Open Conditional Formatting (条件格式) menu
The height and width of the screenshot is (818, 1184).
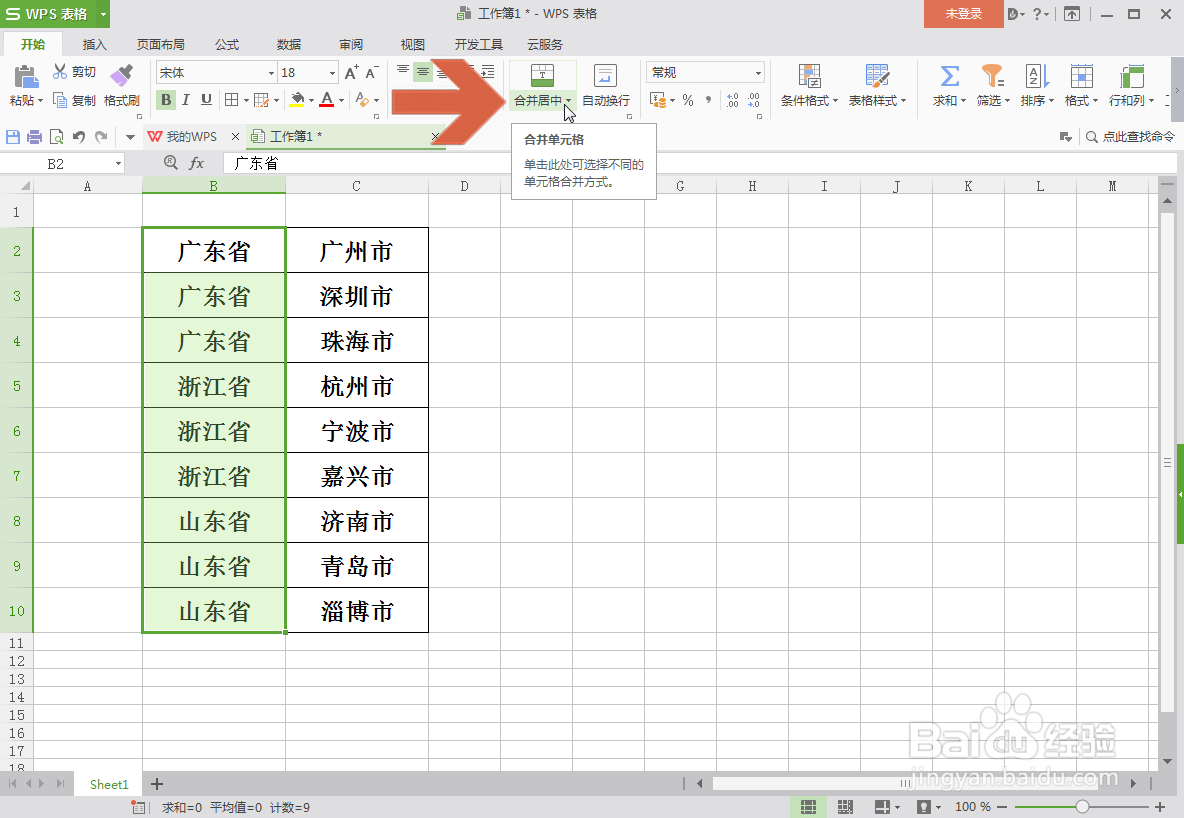(x=809, y=85)
